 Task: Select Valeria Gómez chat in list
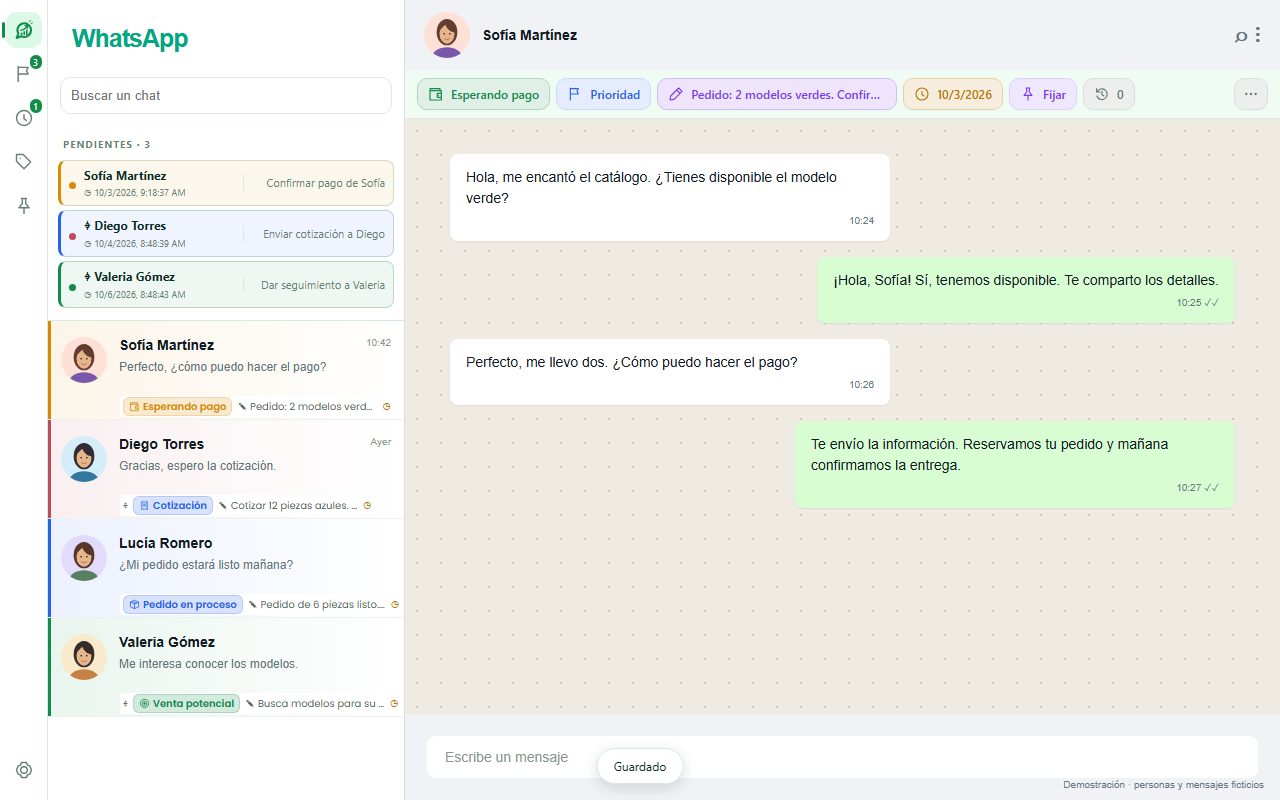[226, 667]
